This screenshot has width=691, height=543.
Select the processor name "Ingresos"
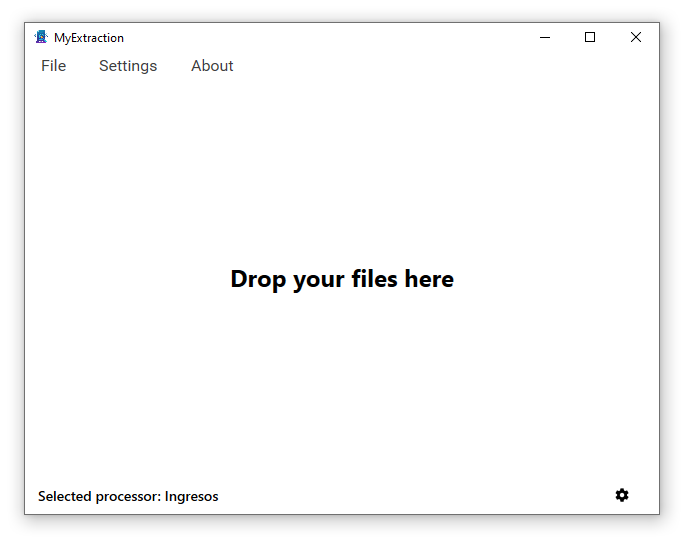192,496
